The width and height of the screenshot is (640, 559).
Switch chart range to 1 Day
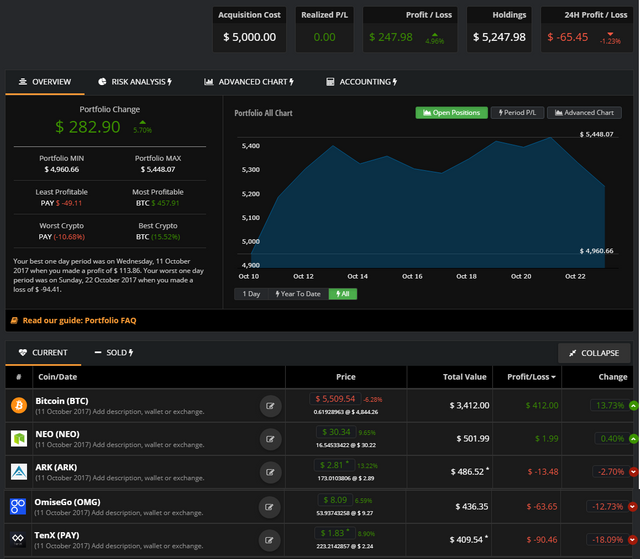(251, 293)
